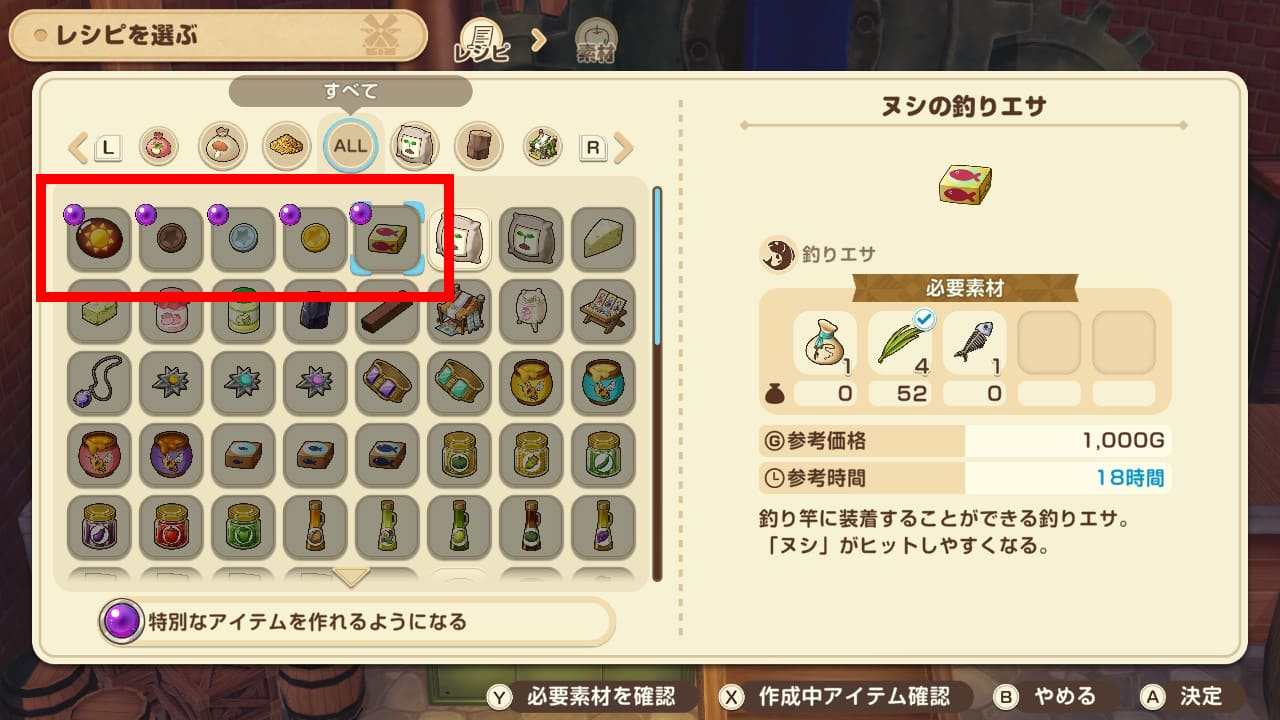Viewport: 1280px width, 720px height.
Task: Pick the purple gem necklace recipe
Action: click(99, 384)
